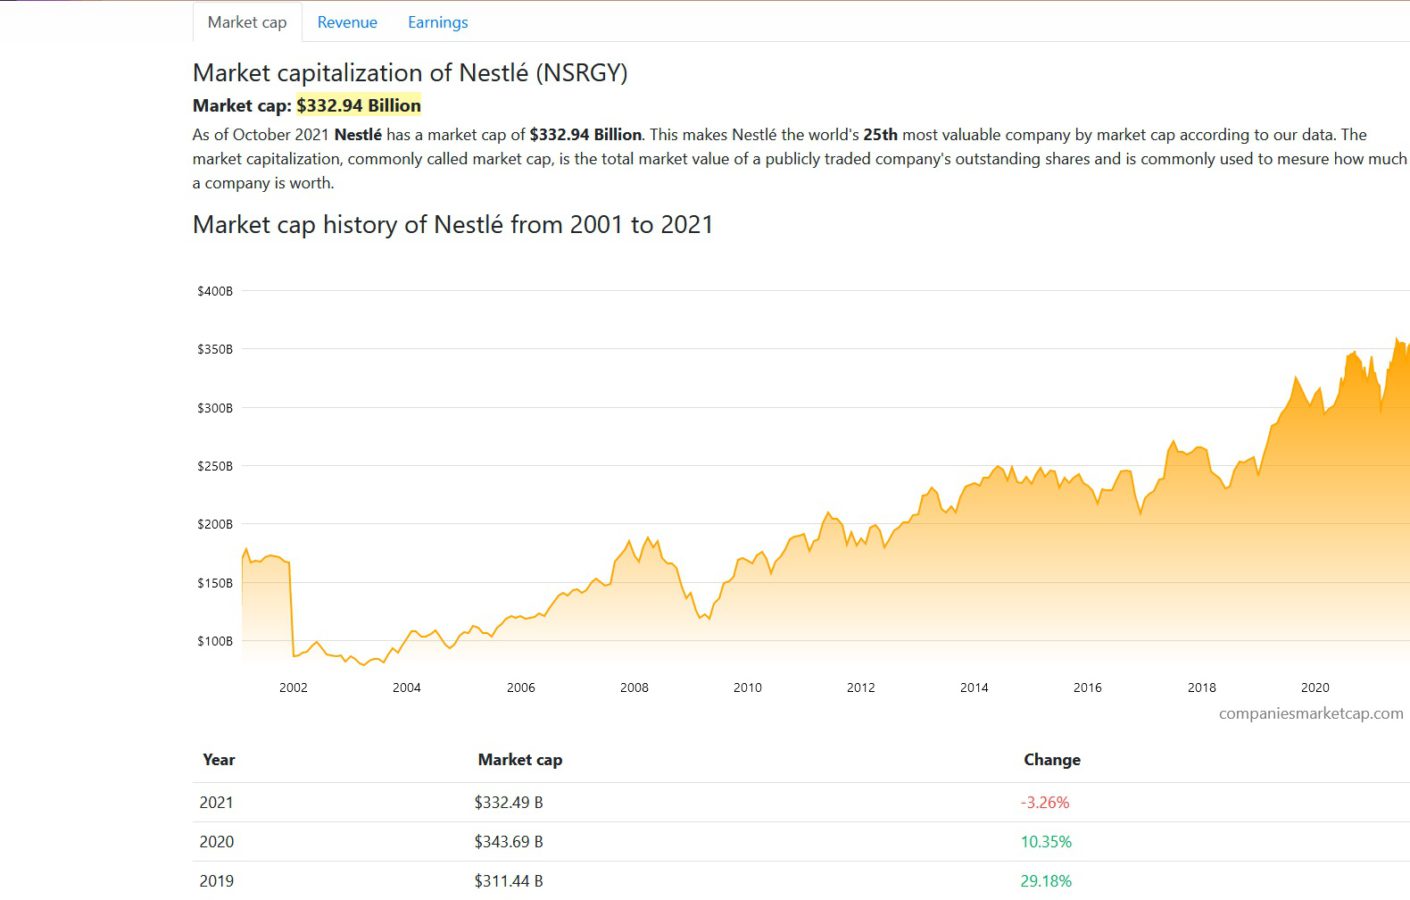1410x900 pixels.
Task: Click the chart heading Market cap history of Nestlé
Action: [453, 224]
